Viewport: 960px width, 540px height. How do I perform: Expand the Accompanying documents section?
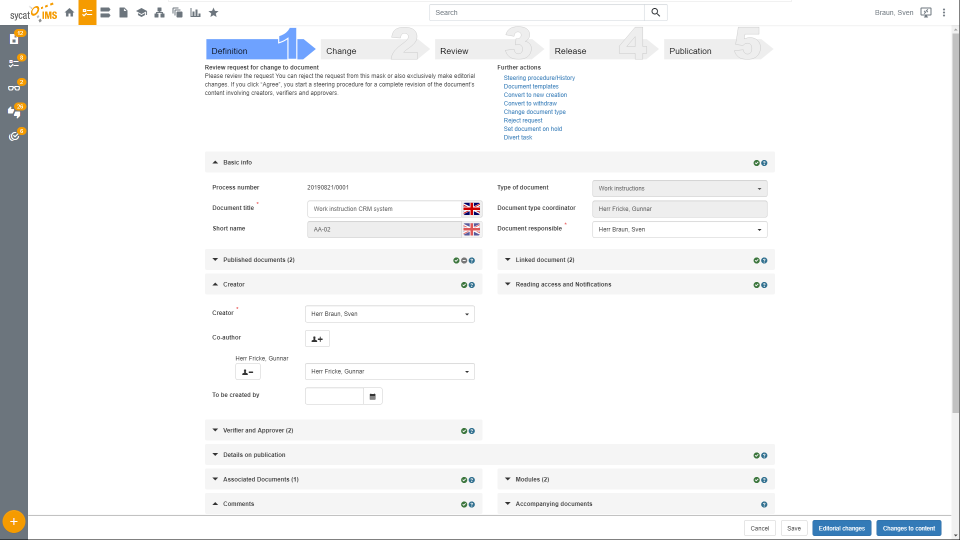(x=508, y=503)
